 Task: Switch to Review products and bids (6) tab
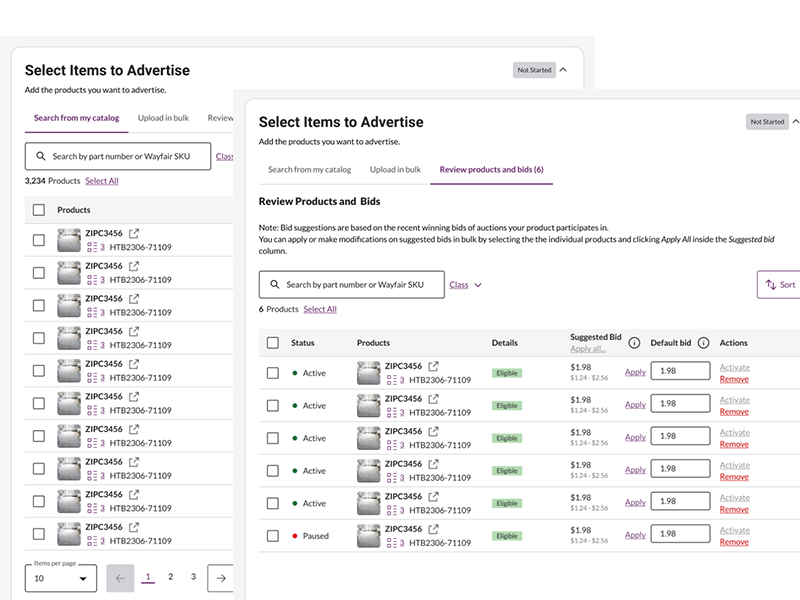click(491, 170)
